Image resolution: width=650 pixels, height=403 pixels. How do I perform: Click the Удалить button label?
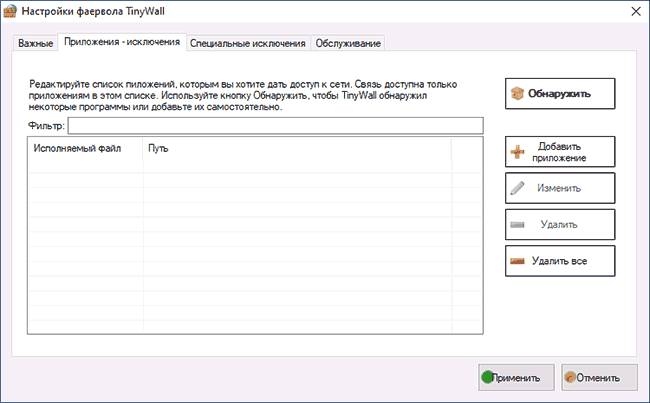click(559, 225)
